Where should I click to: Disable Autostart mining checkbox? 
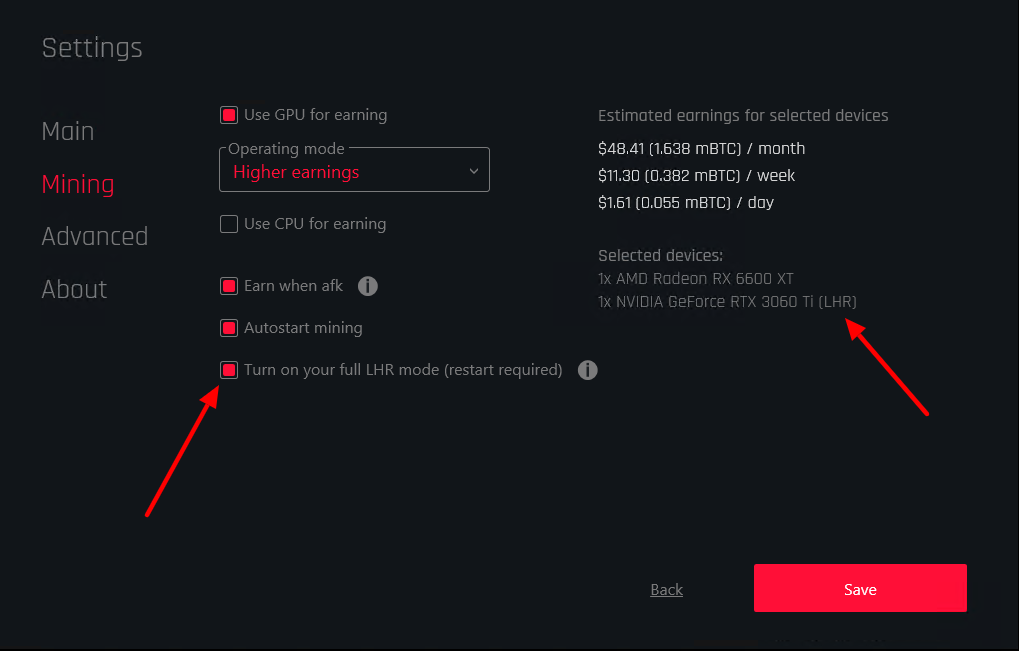pos(229,328)
